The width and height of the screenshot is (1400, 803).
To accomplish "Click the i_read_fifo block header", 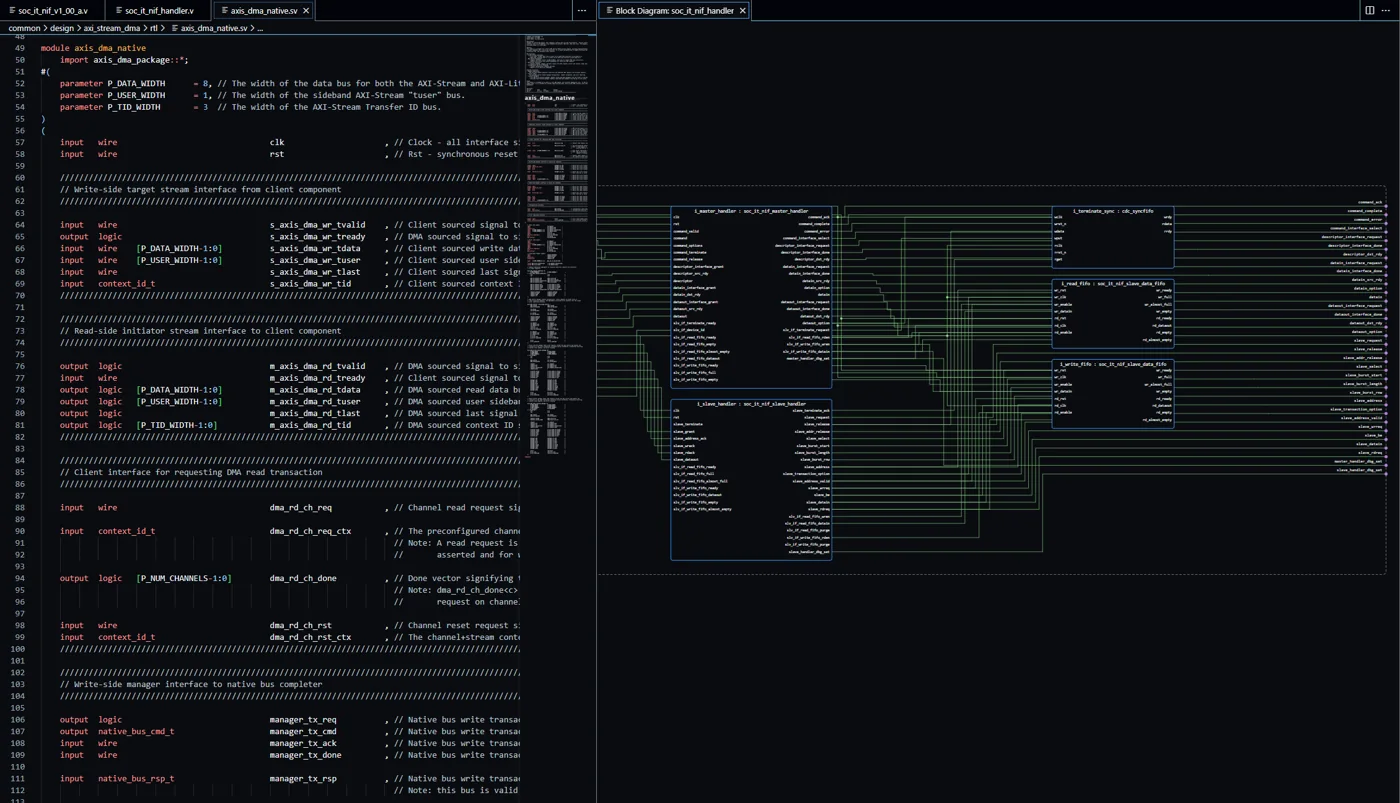I will 1113,284.
